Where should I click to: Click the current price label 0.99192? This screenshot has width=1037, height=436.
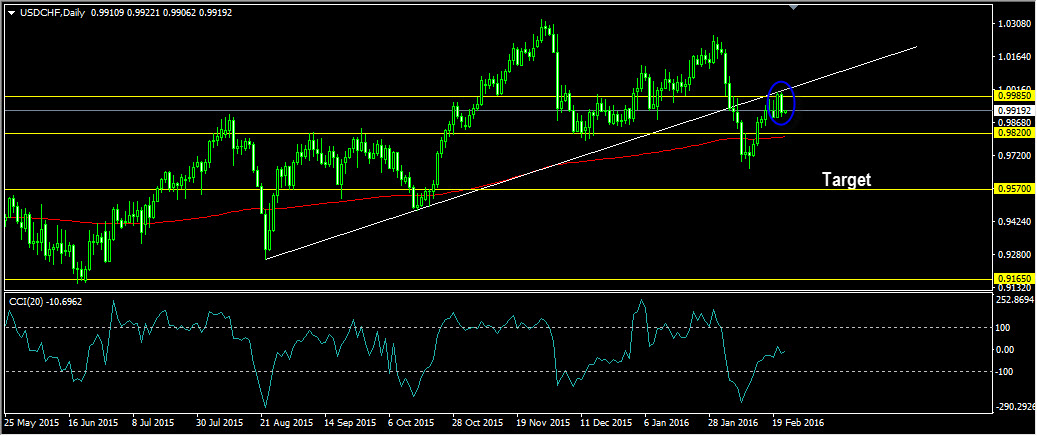1013,110
